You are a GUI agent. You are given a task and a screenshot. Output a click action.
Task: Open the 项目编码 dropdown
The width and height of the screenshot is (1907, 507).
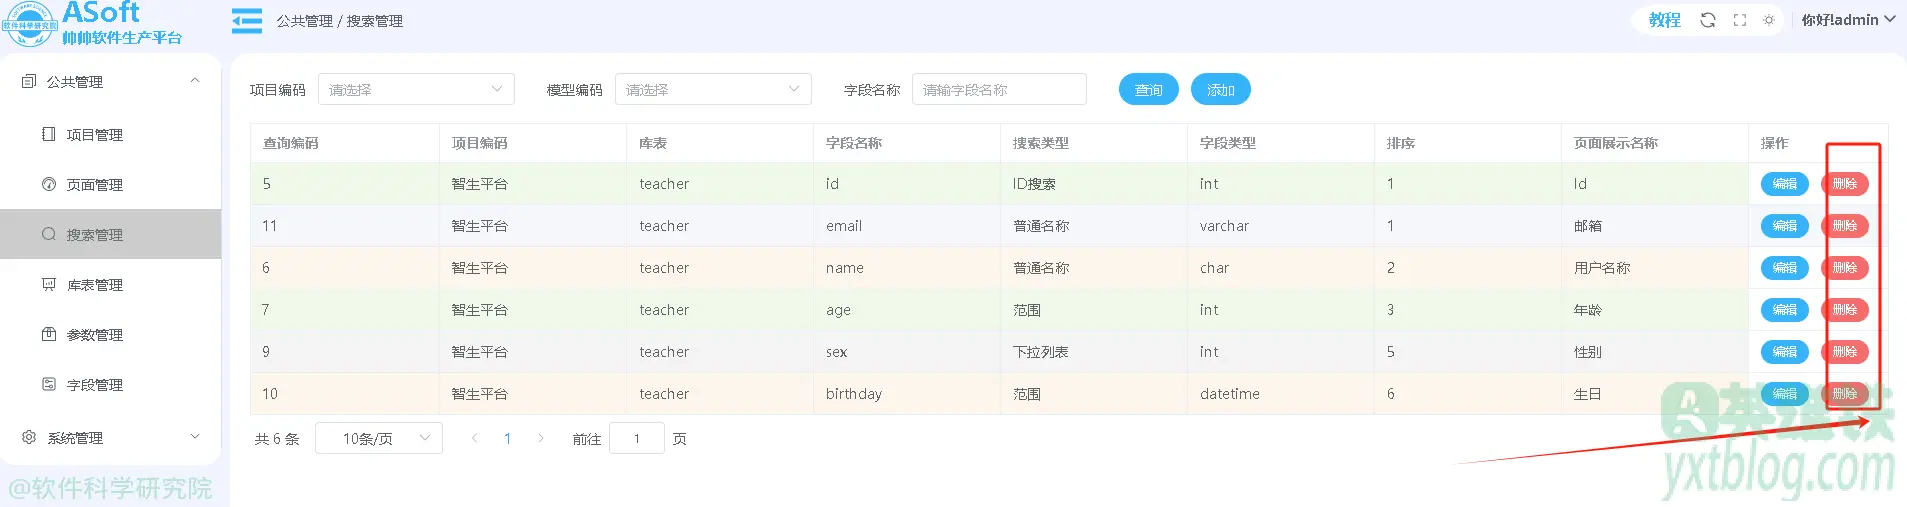point(416,89)
